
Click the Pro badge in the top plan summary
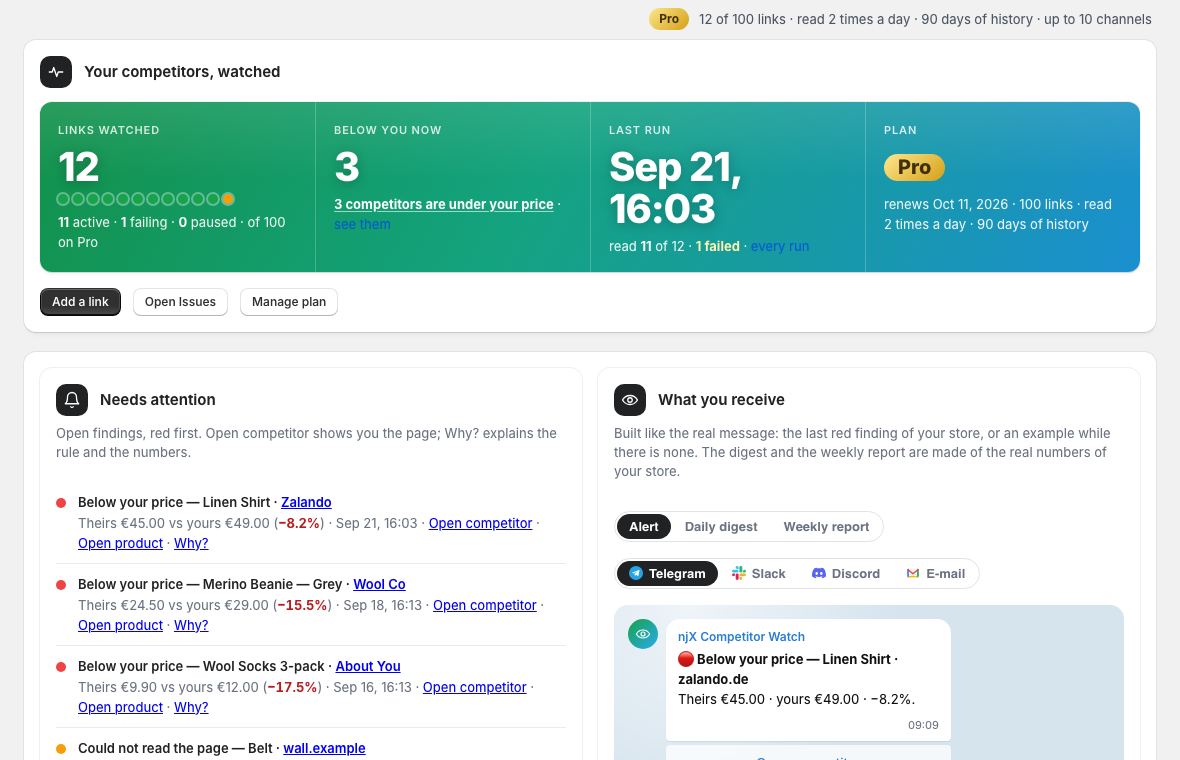[669, 19]
